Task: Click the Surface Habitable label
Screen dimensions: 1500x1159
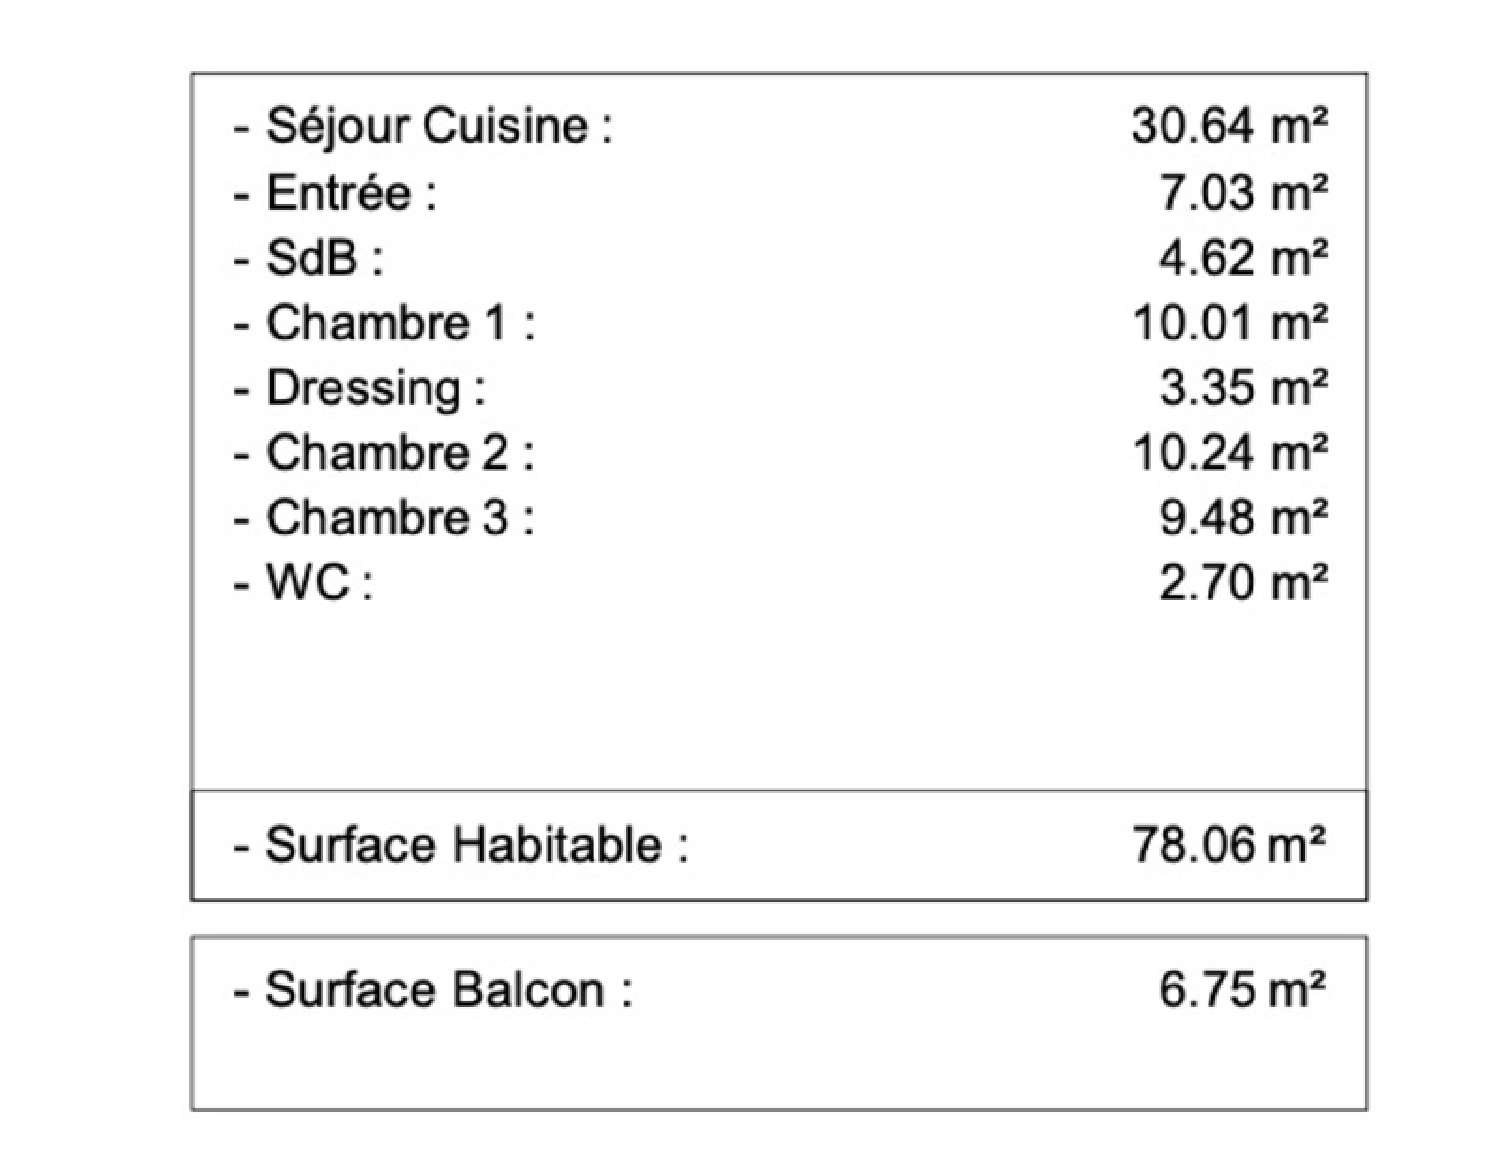Action: [x=462, y=845]
